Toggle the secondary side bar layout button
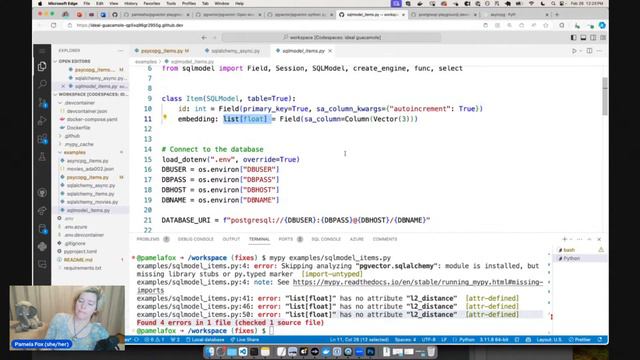 (x=593, y=38)
